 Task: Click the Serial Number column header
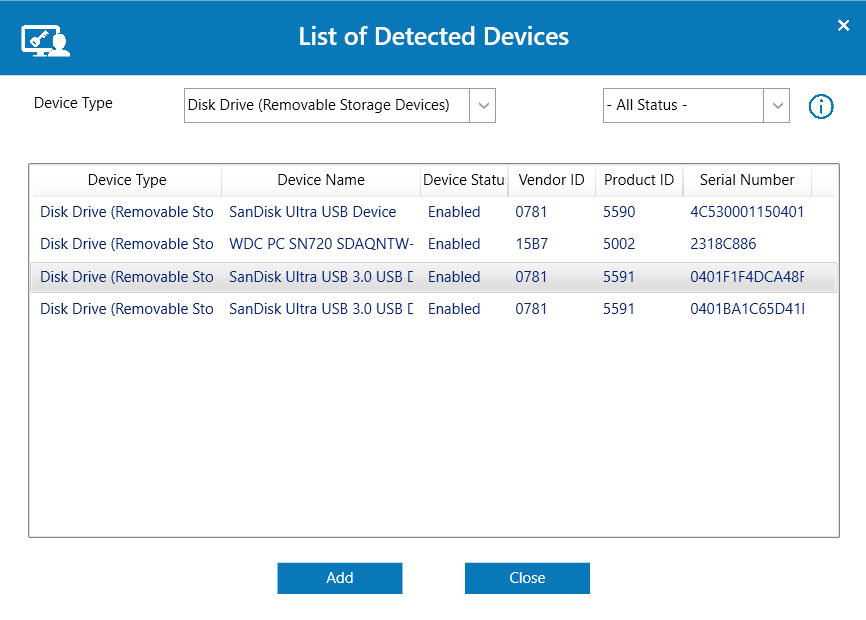pos(746,180)
